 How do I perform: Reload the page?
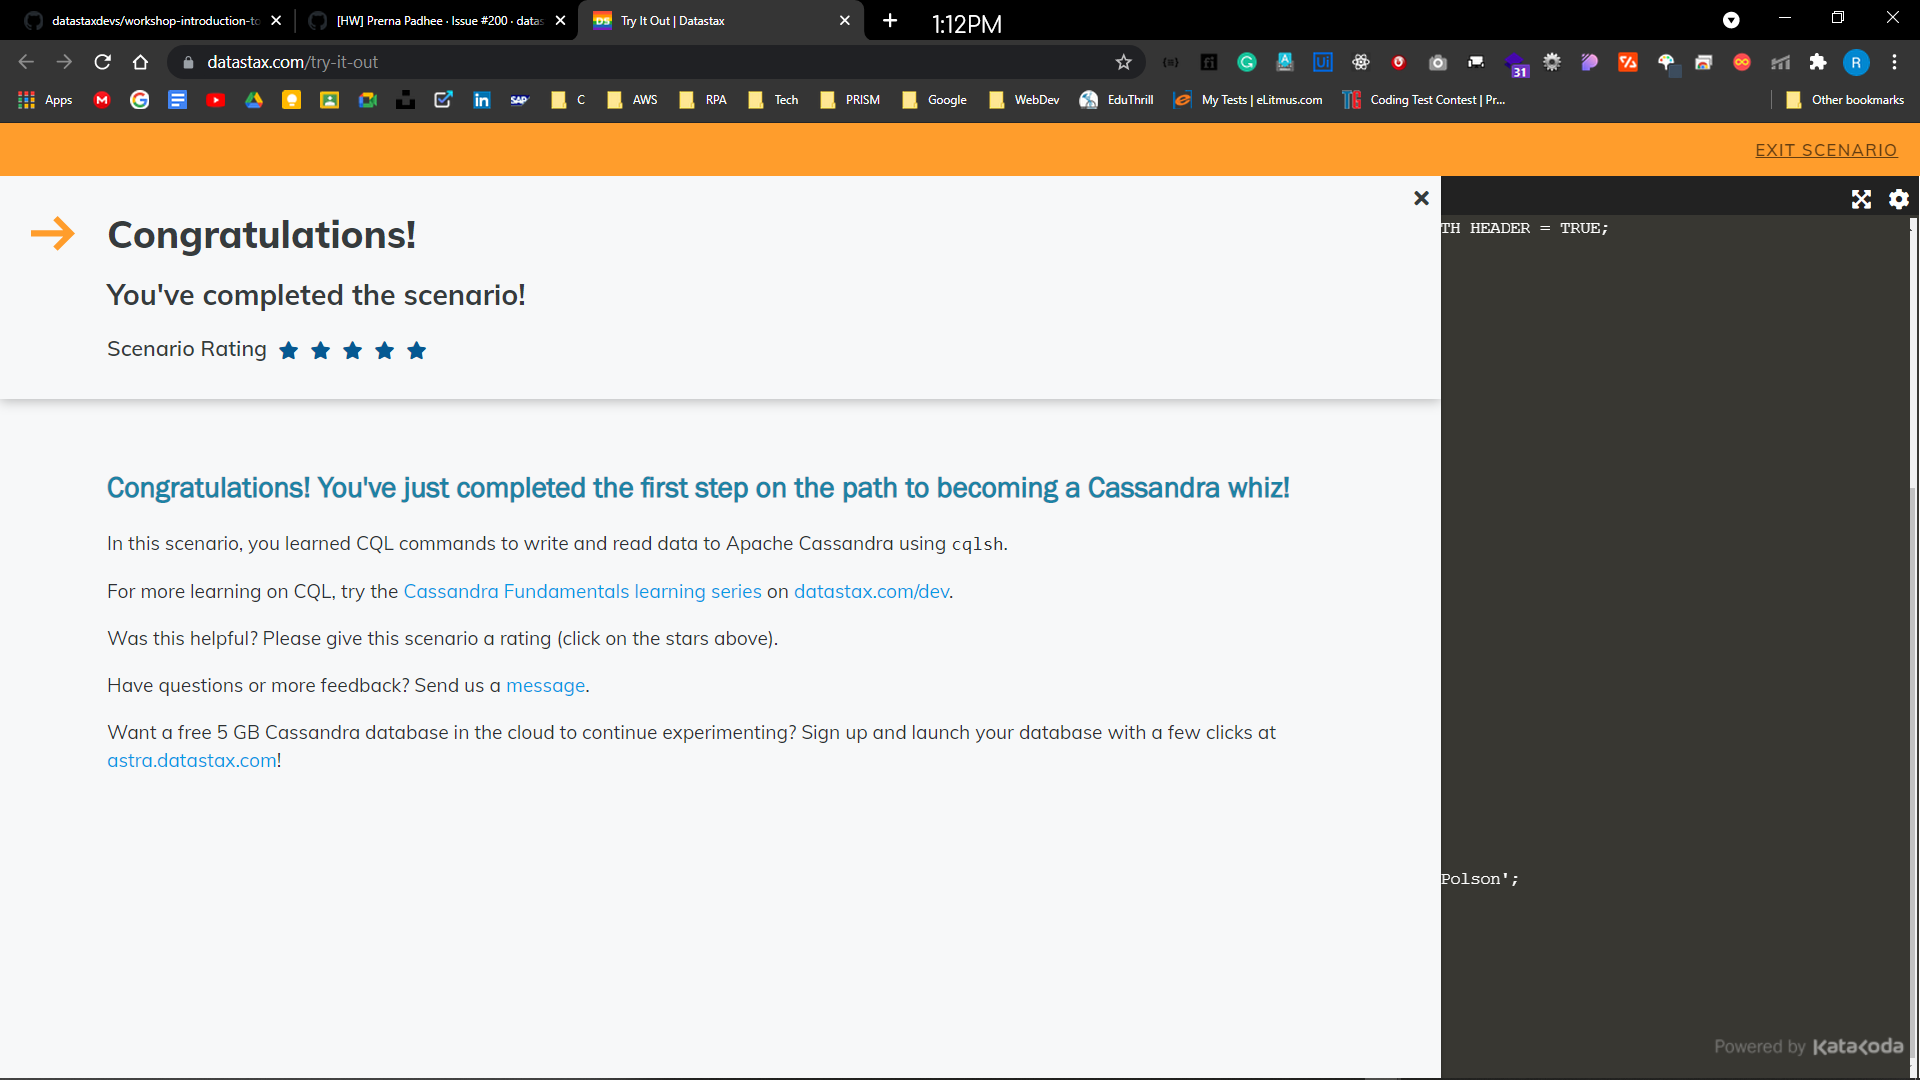point(102,62)
